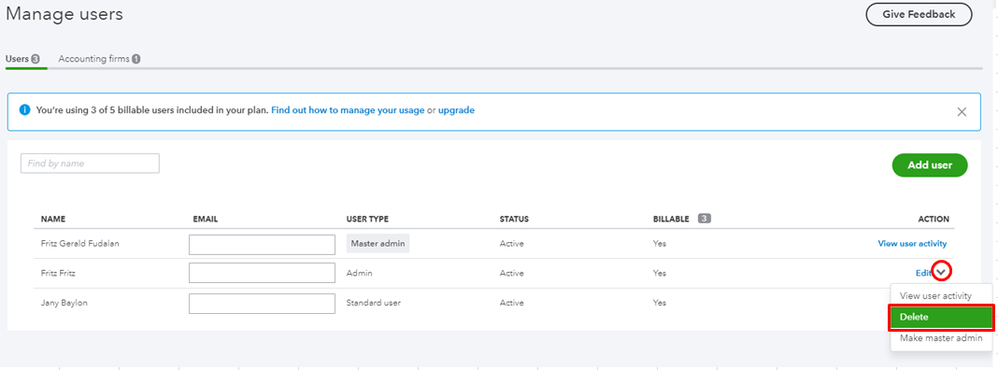Click the Add user button
This screenshot has height=370, width=998.
click(x=929, y=165)
